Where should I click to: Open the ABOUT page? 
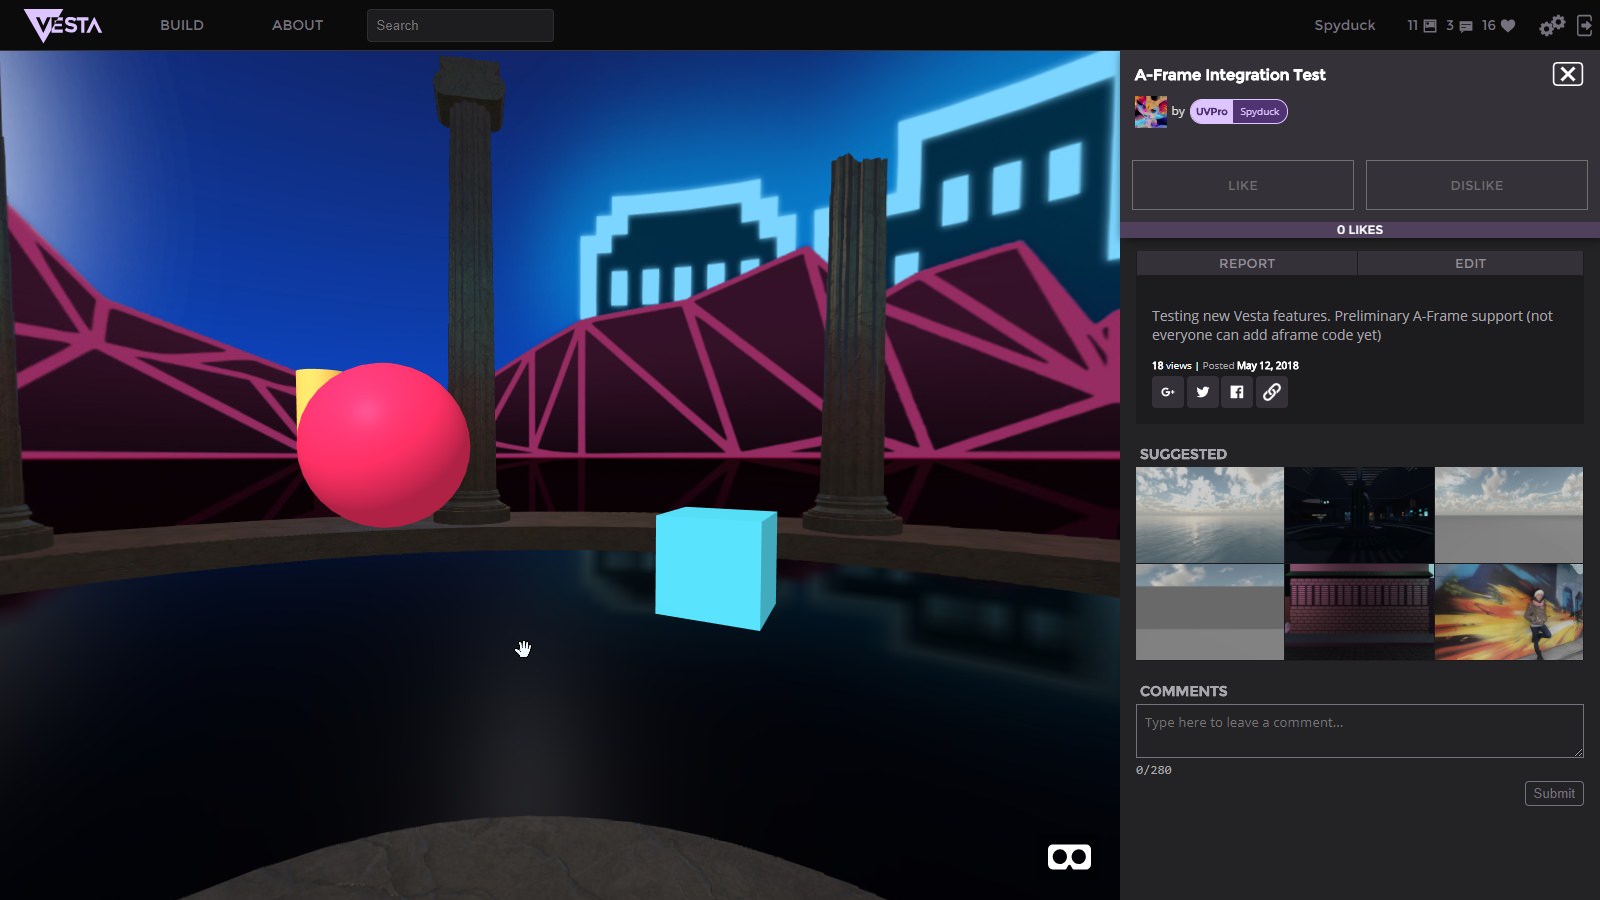tap(297, 25)
